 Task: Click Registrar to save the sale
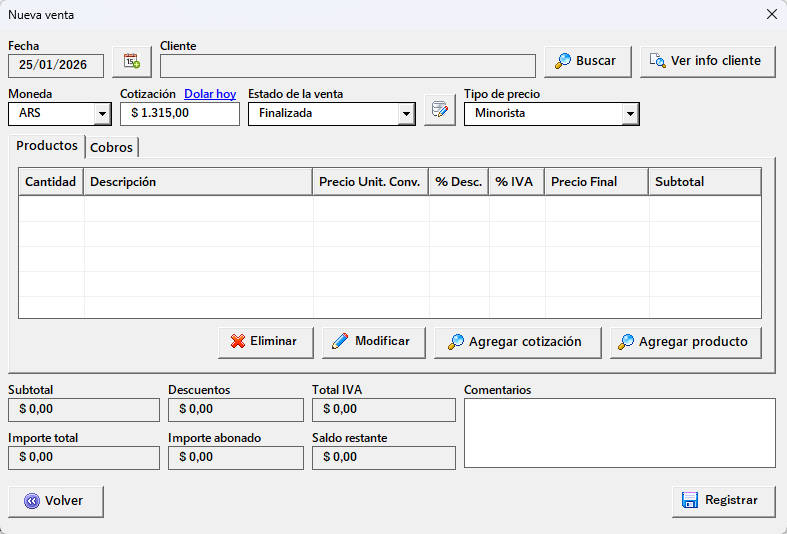[724, 501]
